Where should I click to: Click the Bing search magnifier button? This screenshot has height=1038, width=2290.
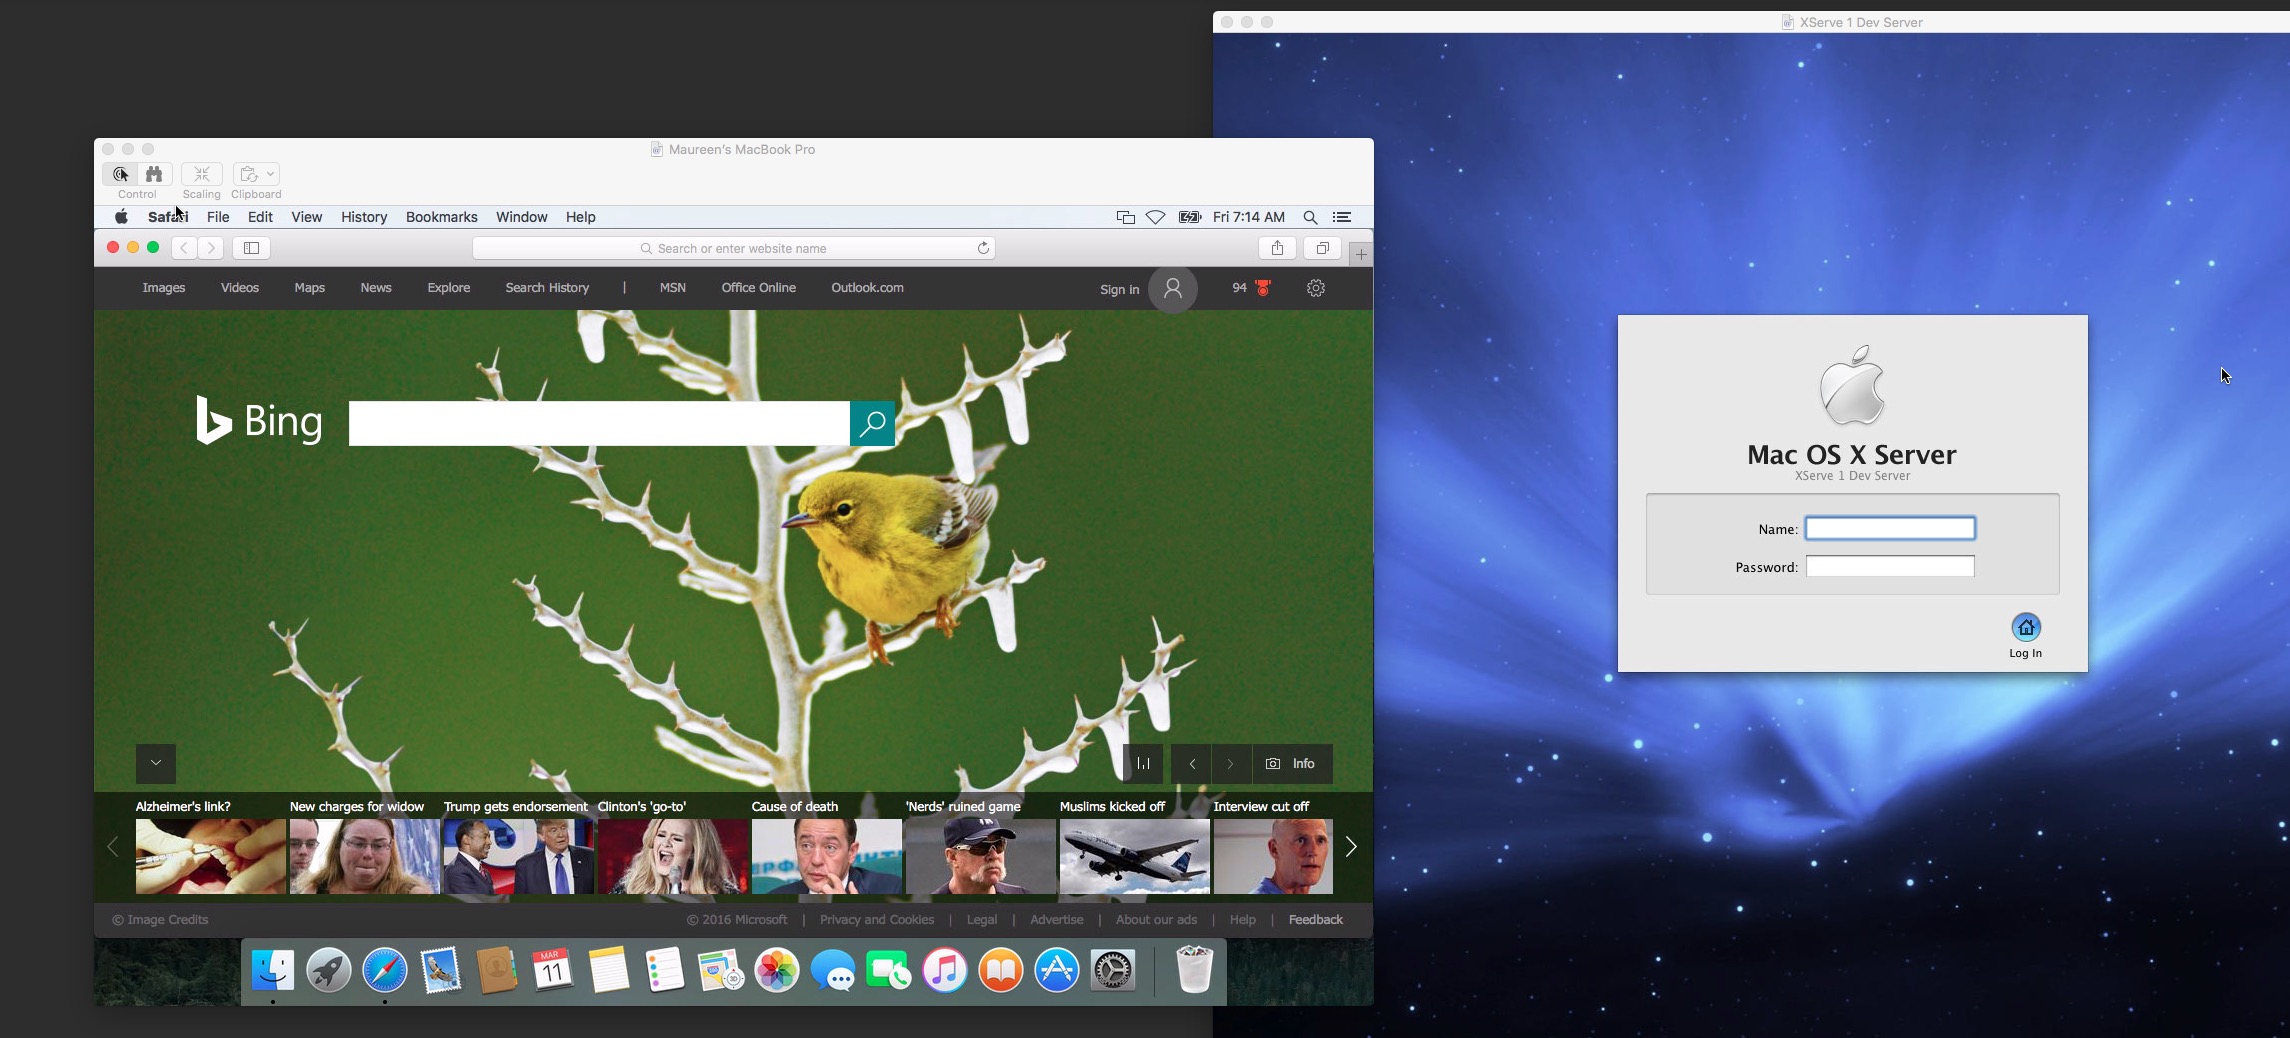pyautogui.click(x=872, y=423)
